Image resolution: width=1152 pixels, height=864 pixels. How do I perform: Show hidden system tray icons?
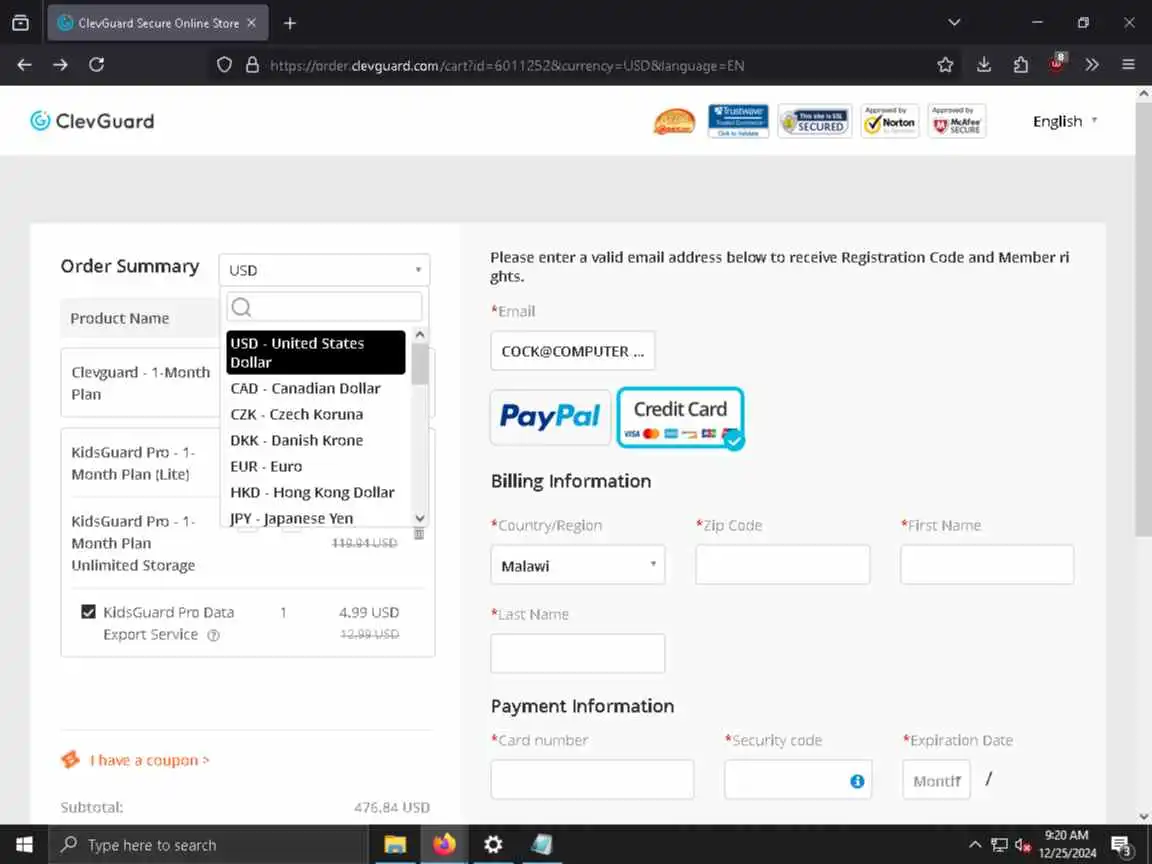[x=975, y=845]
